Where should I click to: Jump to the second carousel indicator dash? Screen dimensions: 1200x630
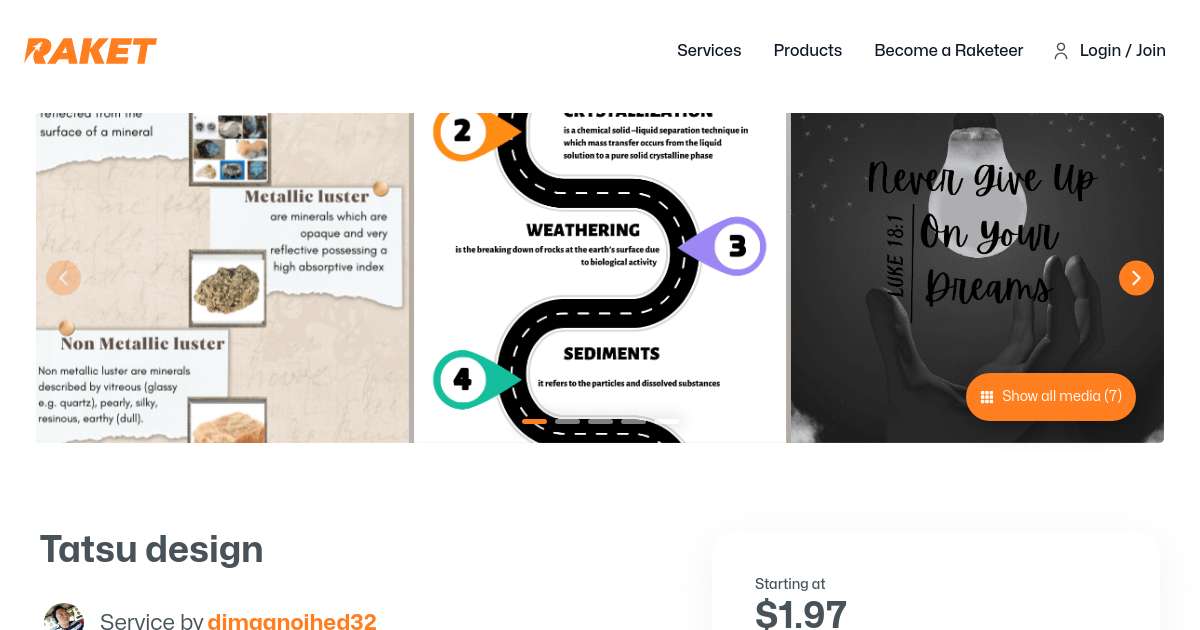[567, 421]
